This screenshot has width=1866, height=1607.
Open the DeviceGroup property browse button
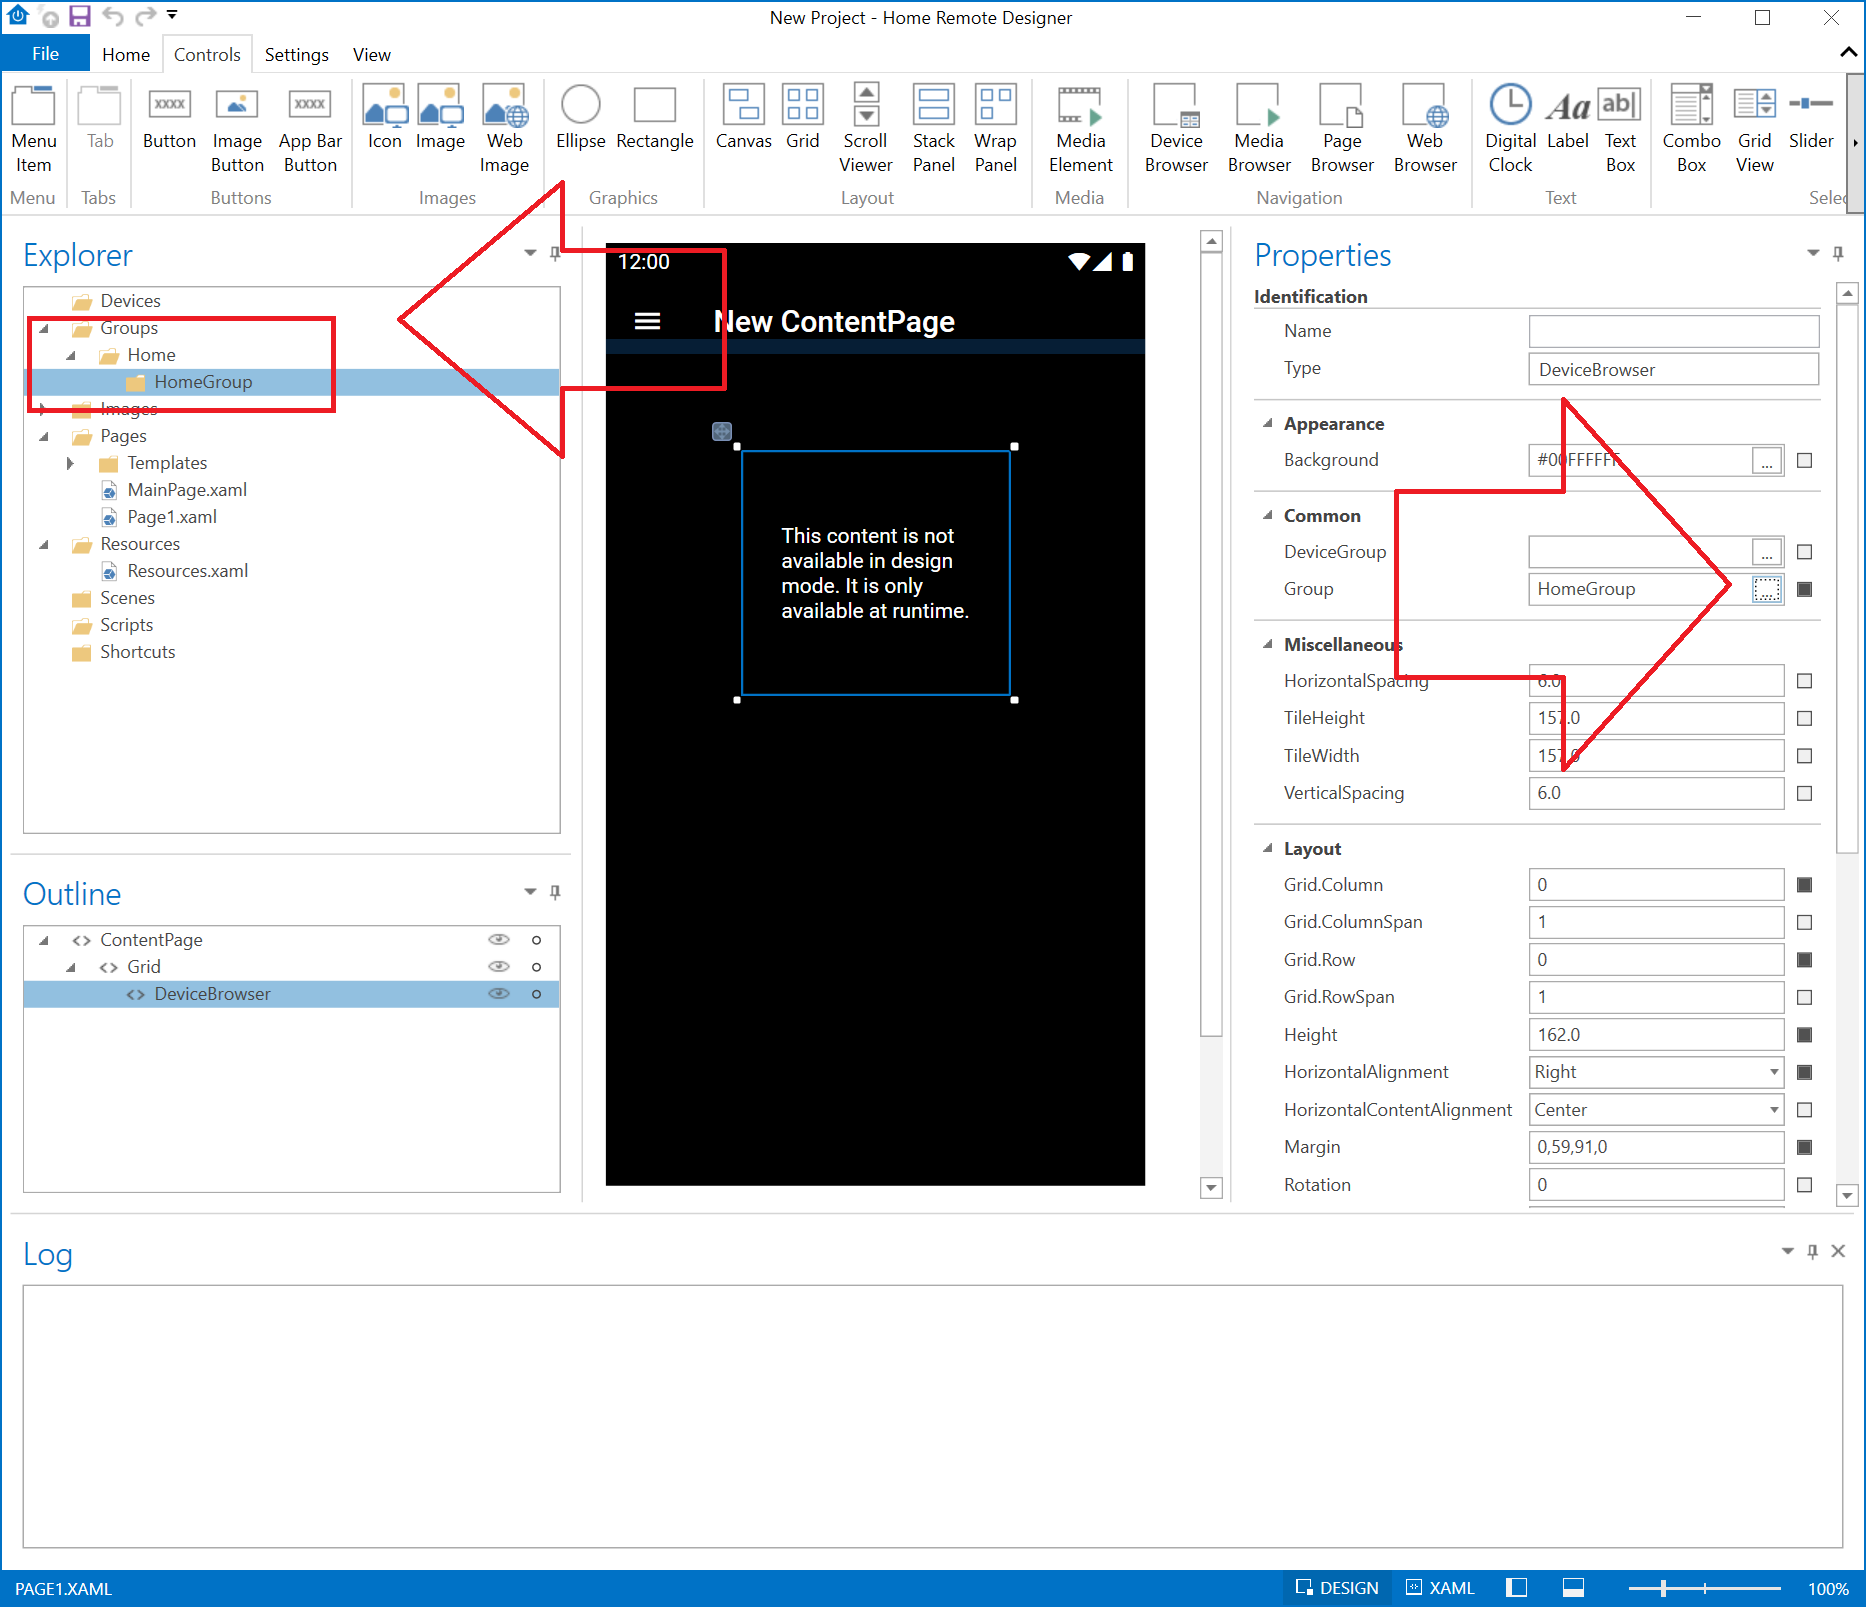point(1767,552)
